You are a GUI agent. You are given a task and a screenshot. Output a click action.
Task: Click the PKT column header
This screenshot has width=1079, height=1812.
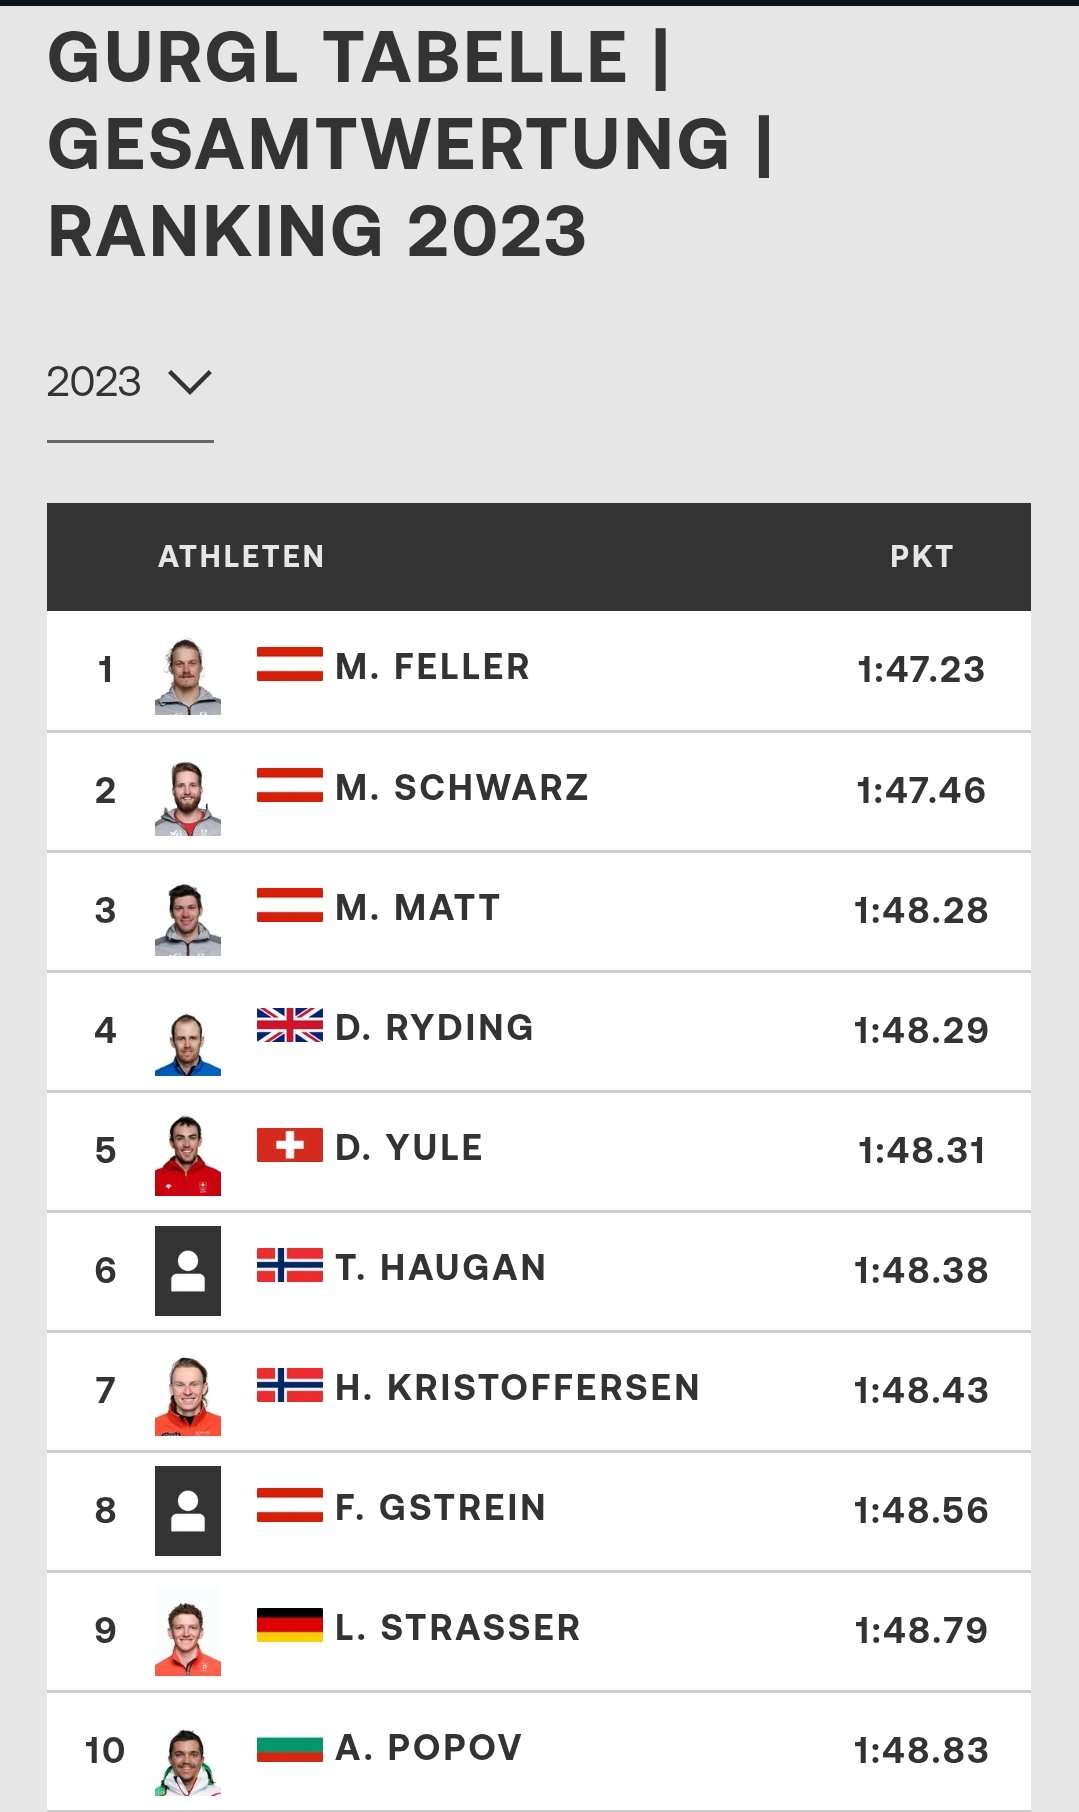[921, 557]
